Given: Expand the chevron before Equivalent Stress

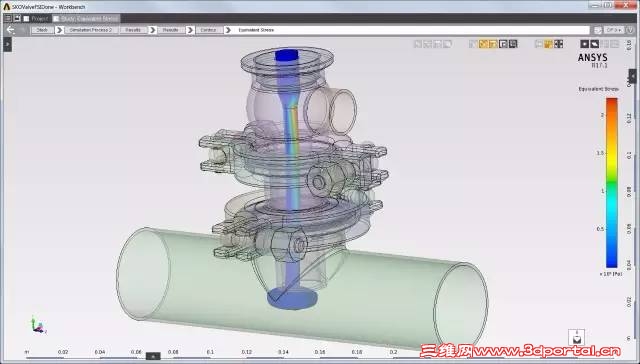Looking at the screenshot, I should click(228, 30).
